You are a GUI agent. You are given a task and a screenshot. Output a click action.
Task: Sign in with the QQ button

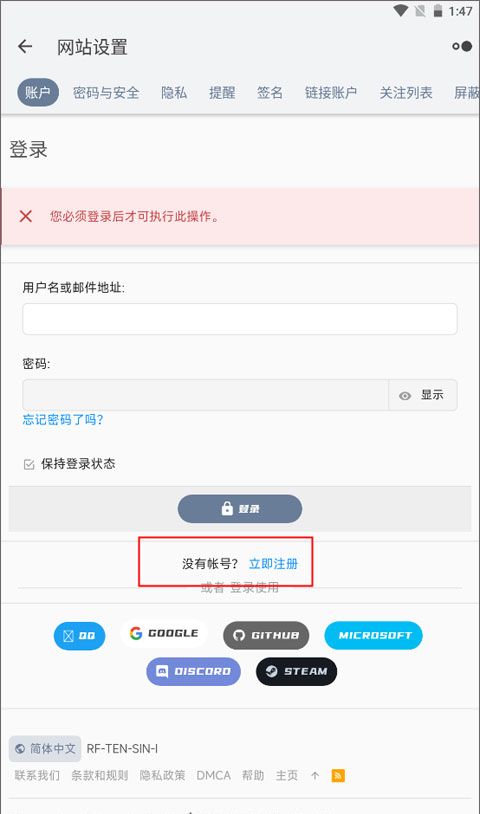79,636
